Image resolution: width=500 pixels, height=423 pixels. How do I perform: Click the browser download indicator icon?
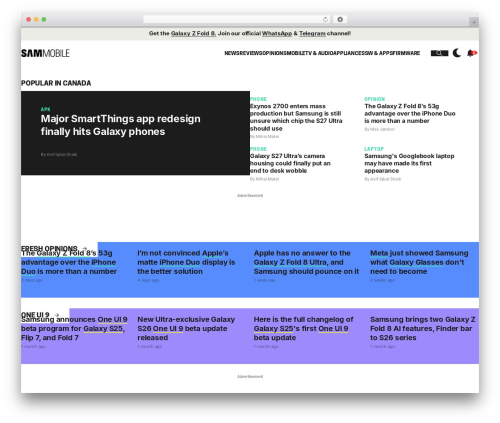pos(340,20)
